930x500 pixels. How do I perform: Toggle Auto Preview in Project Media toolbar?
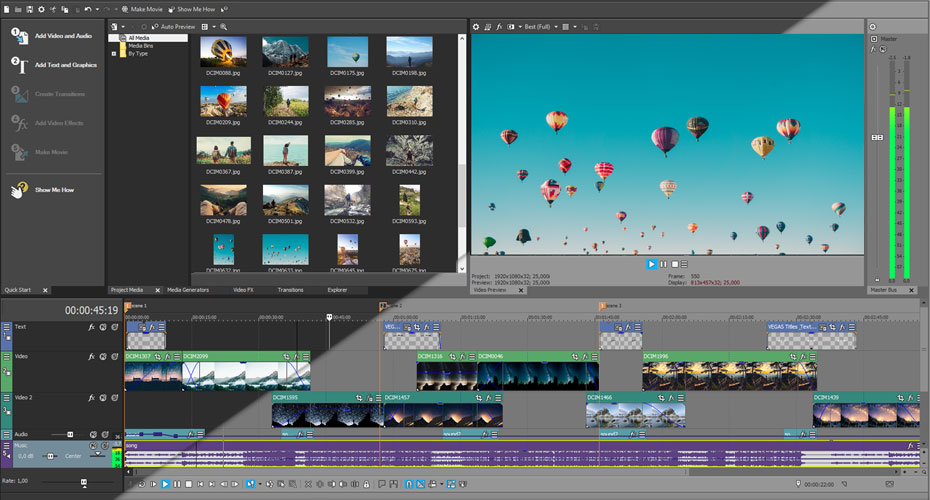click(x=173, y=27)
